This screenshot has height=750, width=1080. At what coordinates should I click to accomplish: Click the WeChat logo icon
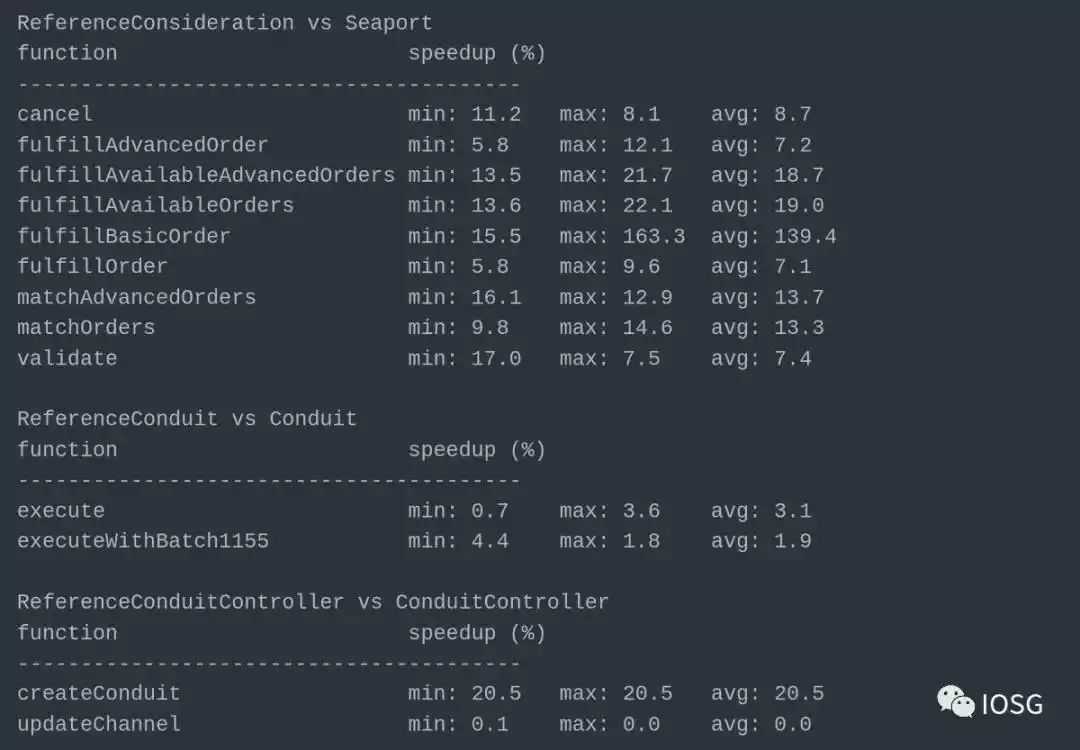955,702
